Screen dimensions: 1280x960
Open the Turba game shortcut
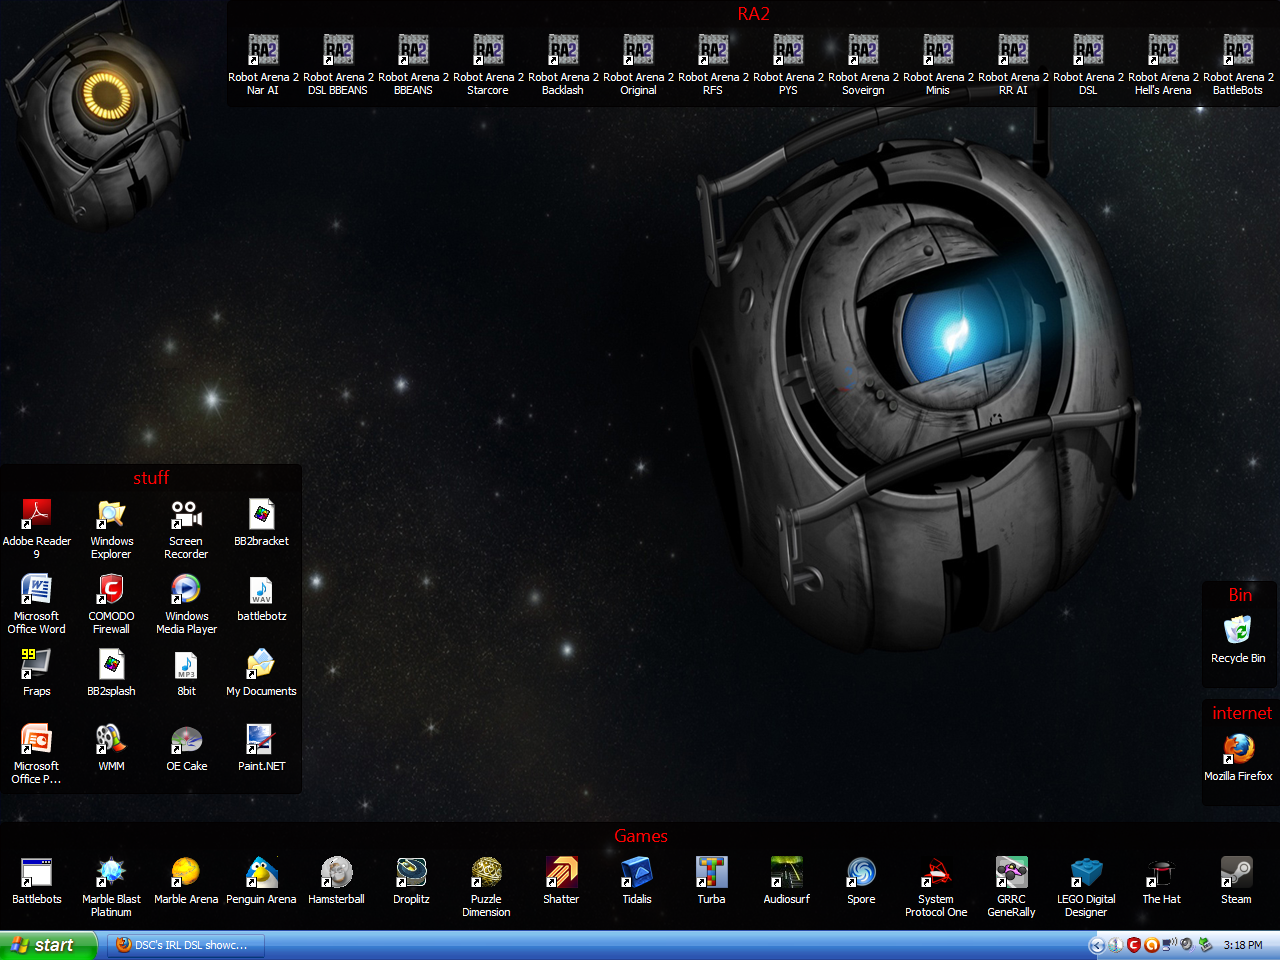point(711,880)
